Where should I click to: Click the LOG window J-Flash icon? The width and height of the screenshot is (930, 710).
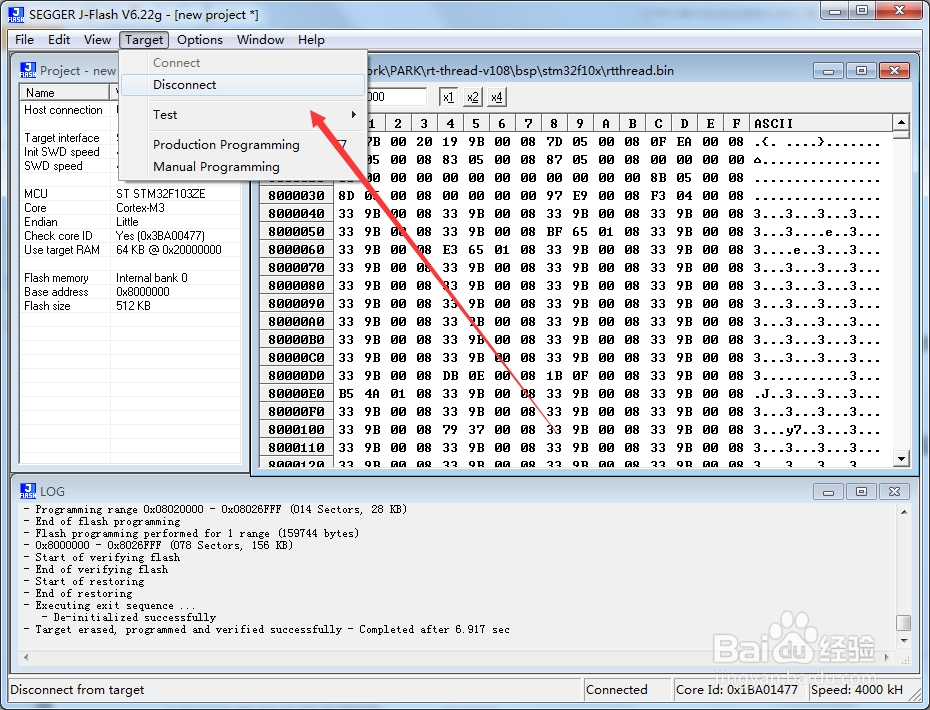[28, 491]
